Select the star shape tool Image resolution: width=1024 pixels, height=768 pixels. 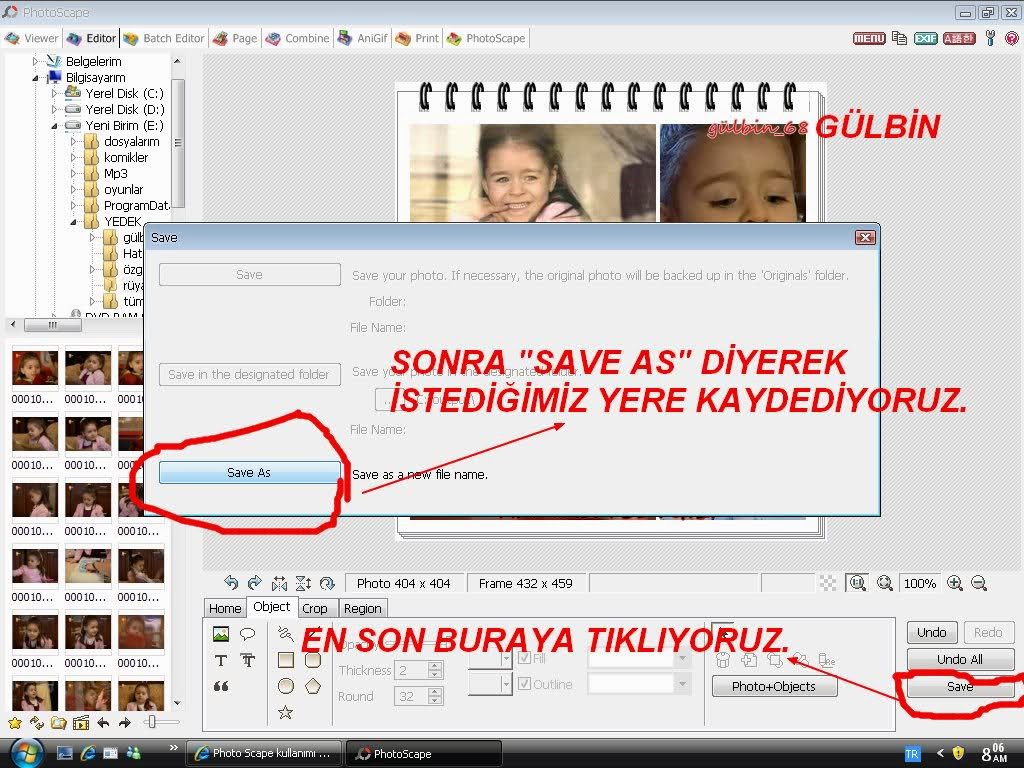285,712
